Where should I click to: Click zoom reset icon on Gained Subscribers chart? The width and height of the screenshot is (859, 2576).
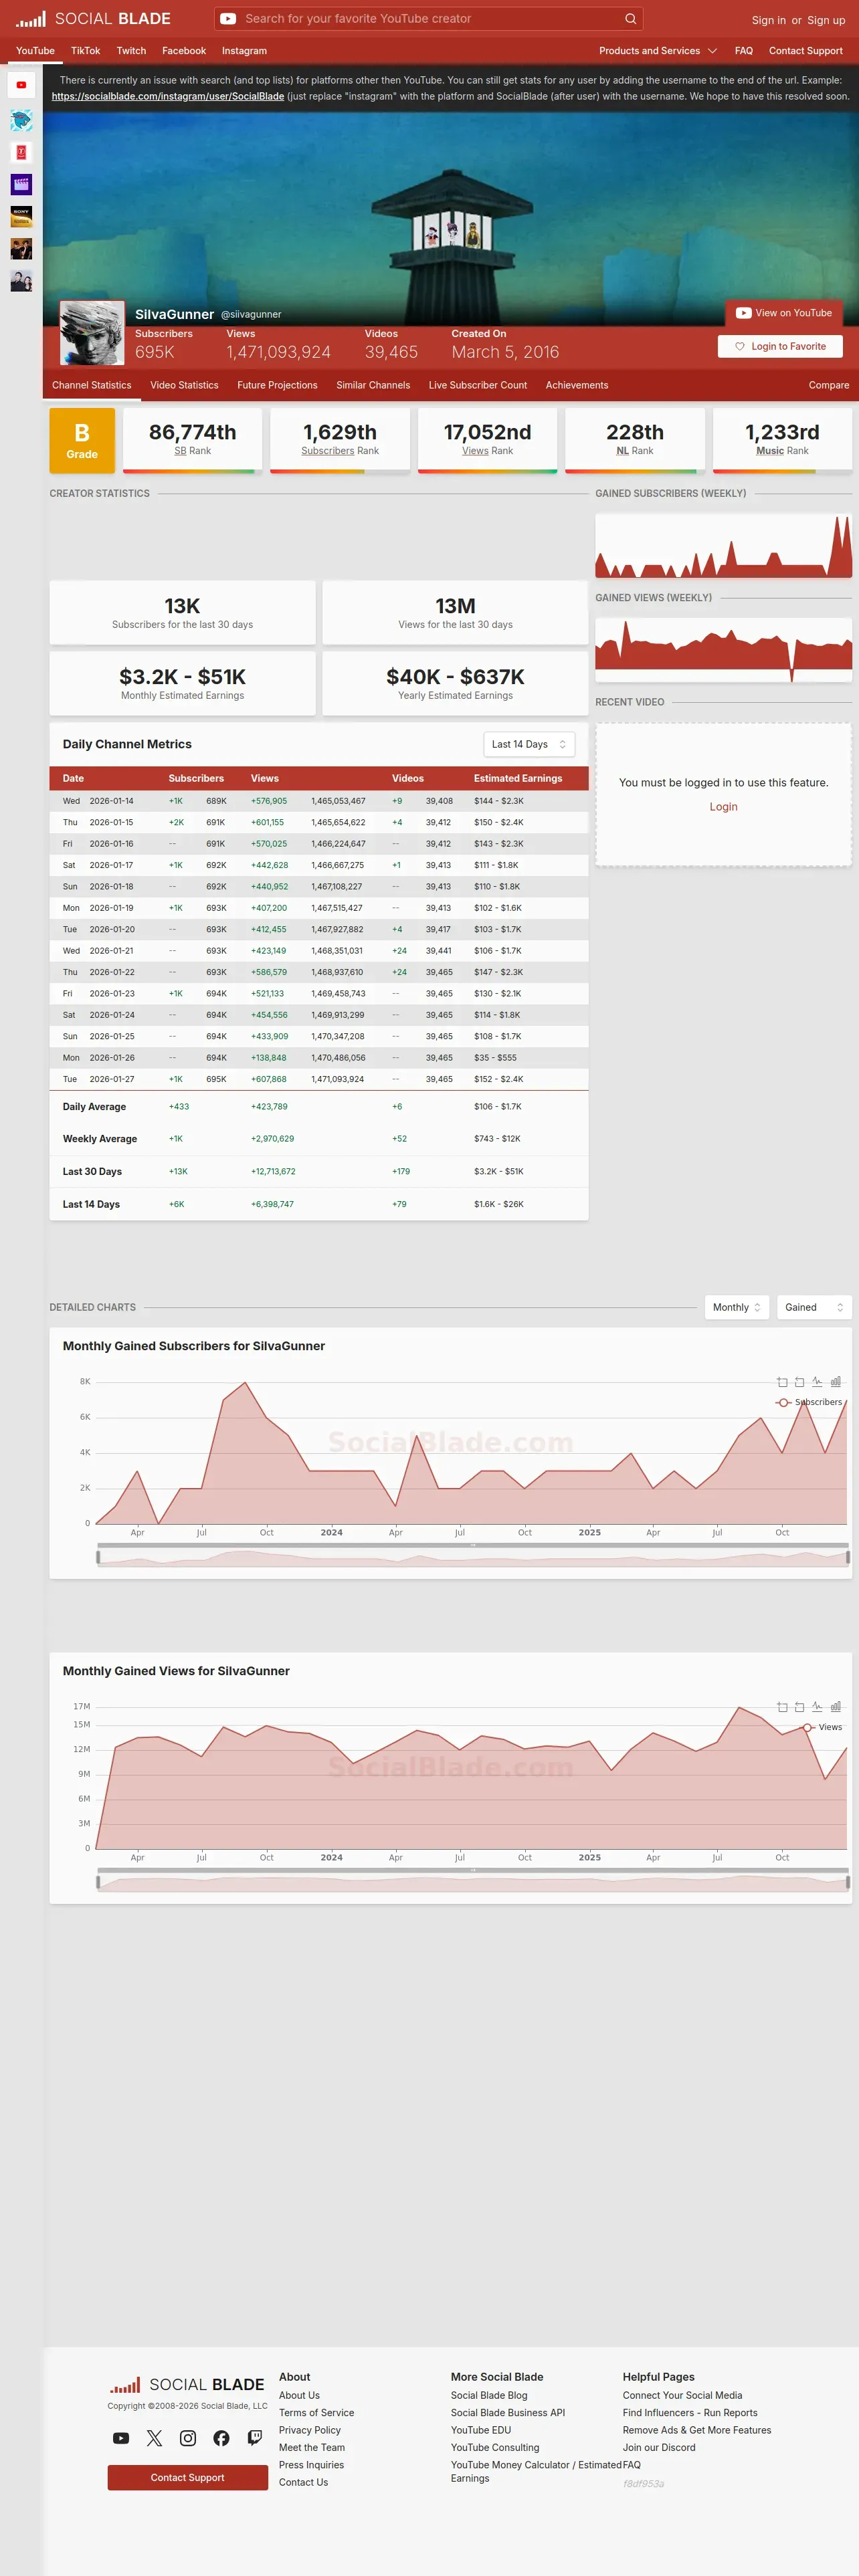pos(799,1382)
